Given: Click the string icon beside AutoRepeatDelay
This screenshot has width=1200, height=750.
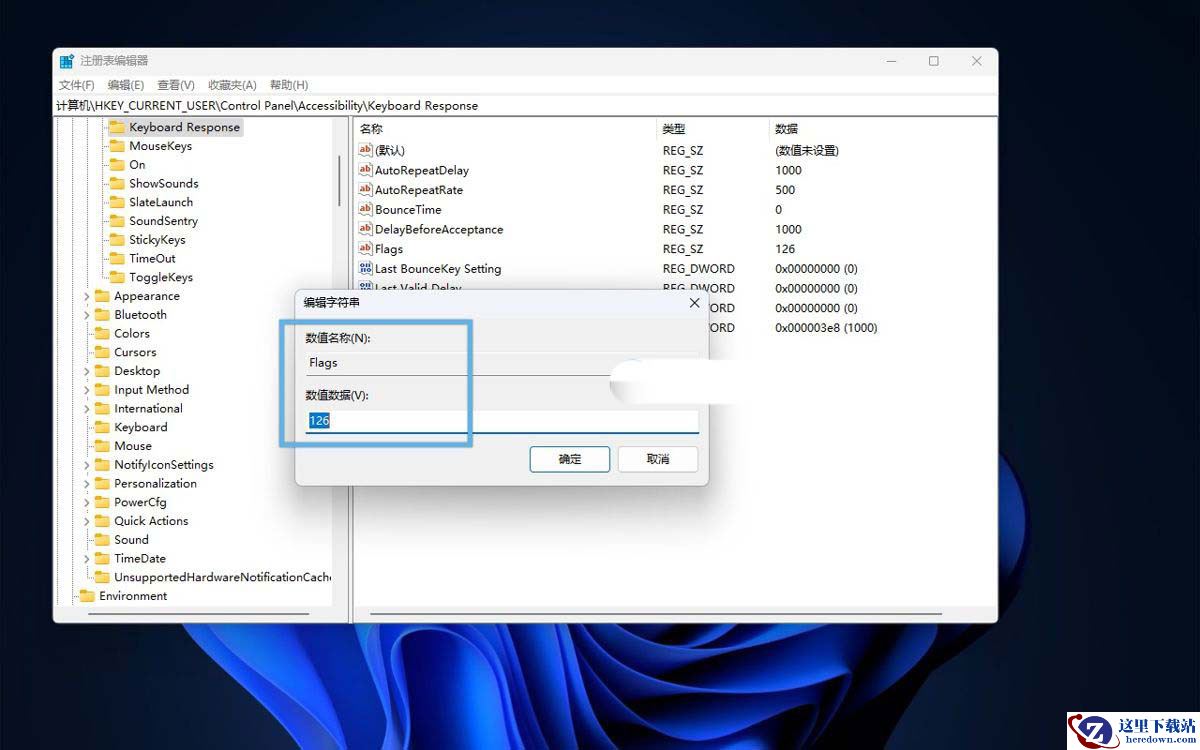Looking at the screenshot, I should click(x=365, y=170).
